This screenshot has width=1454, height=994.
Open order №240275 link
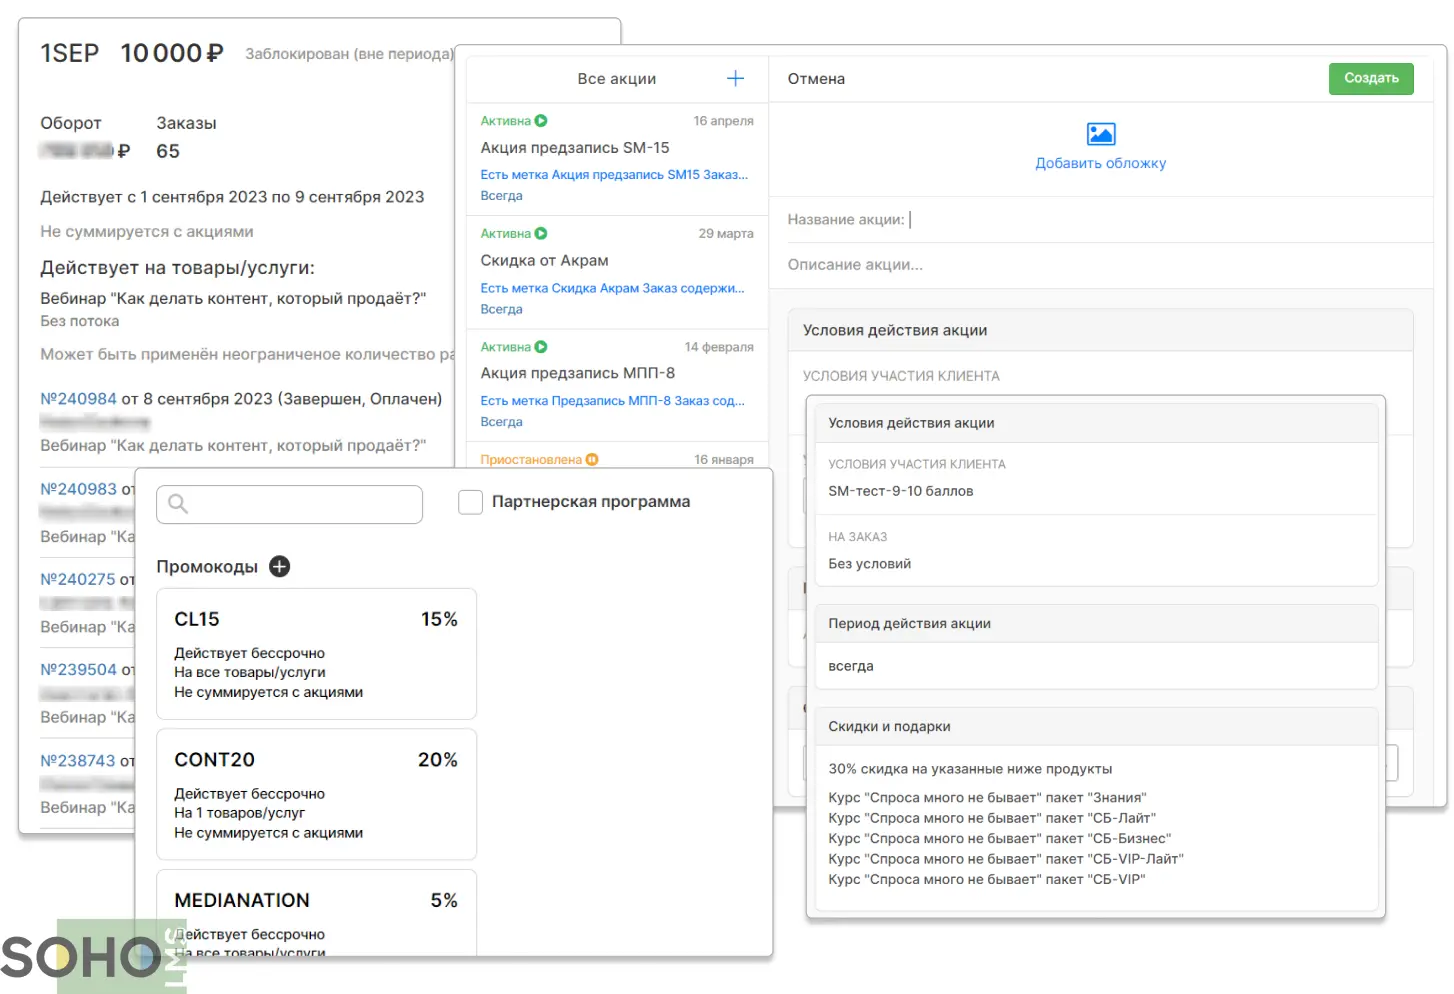point(78,579)
